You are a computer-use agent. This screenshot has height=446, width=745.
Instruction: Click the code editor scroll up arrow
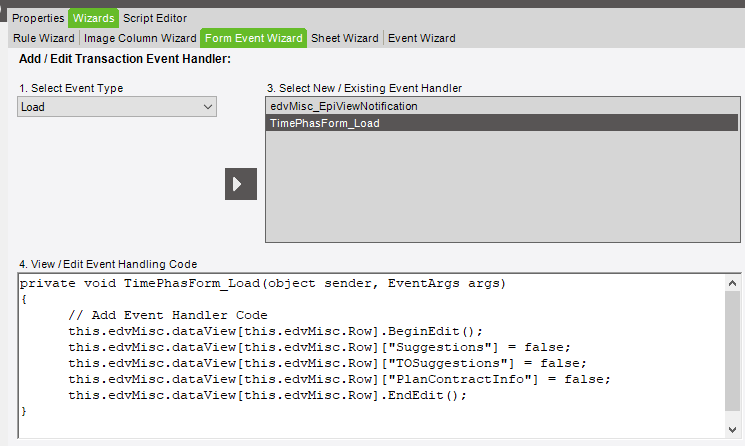pyautogui.click(x=732, y=284)
